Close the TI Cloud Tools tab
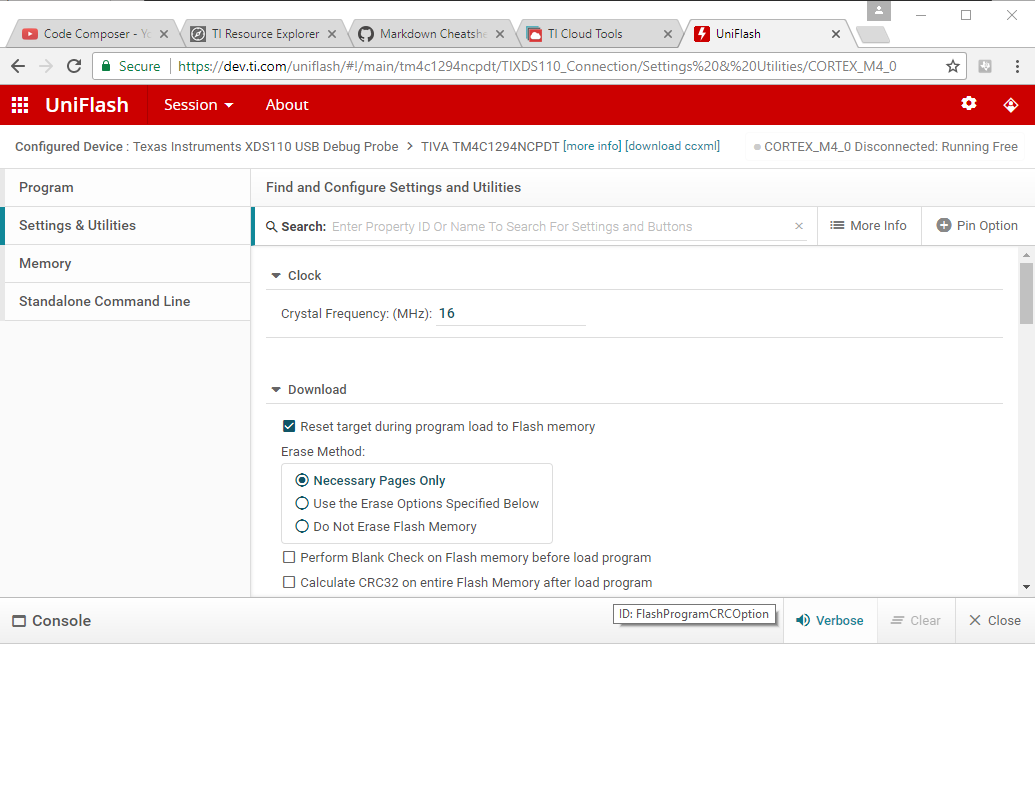This screenshot has width=1035, height=797. click(x=668, y=34)
